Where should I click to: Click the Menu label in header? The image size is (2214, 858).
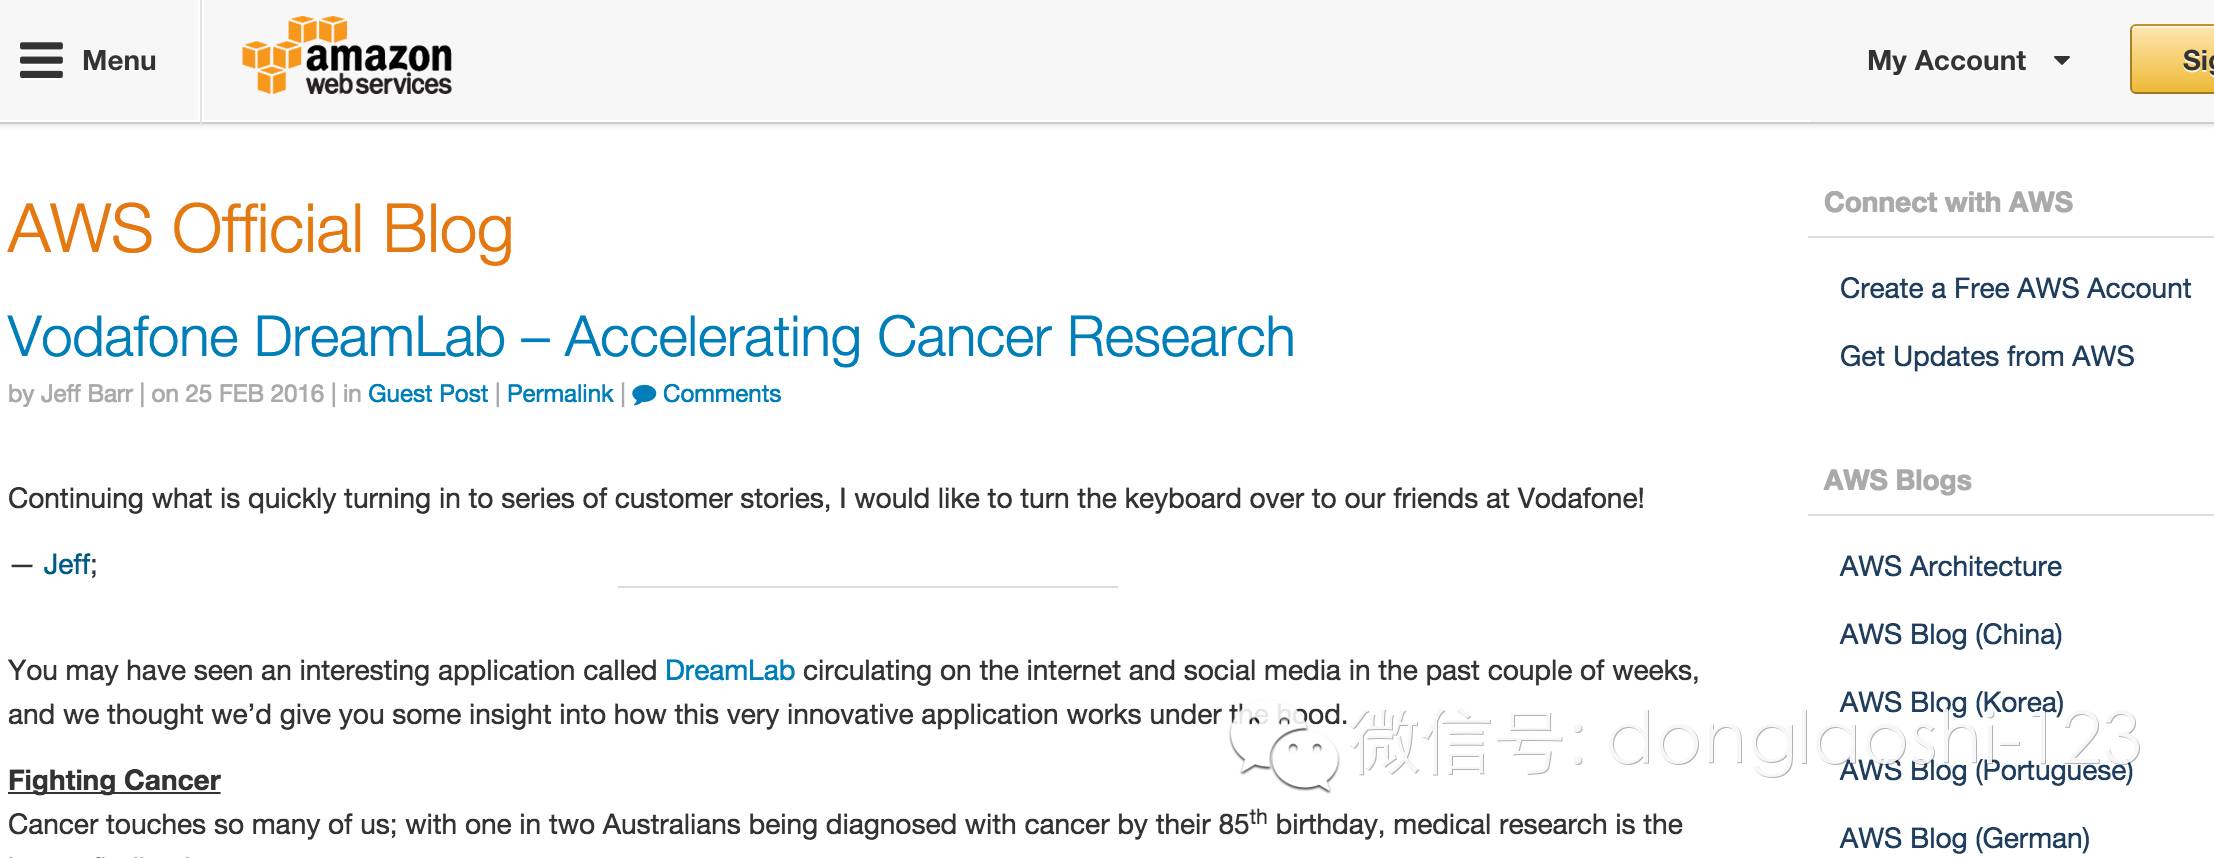tap(119, 61)
